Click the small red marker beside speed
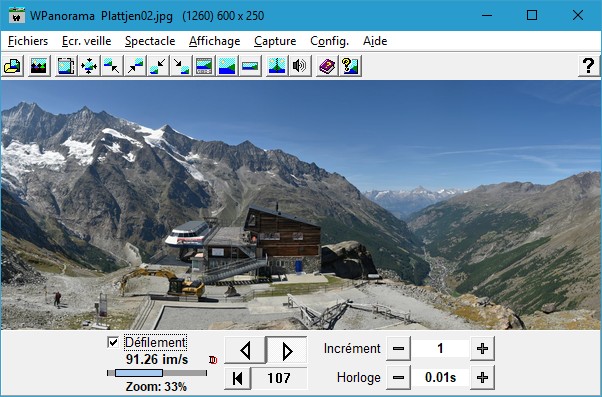This screenshot has width=602, height=397. coord(213,360)
